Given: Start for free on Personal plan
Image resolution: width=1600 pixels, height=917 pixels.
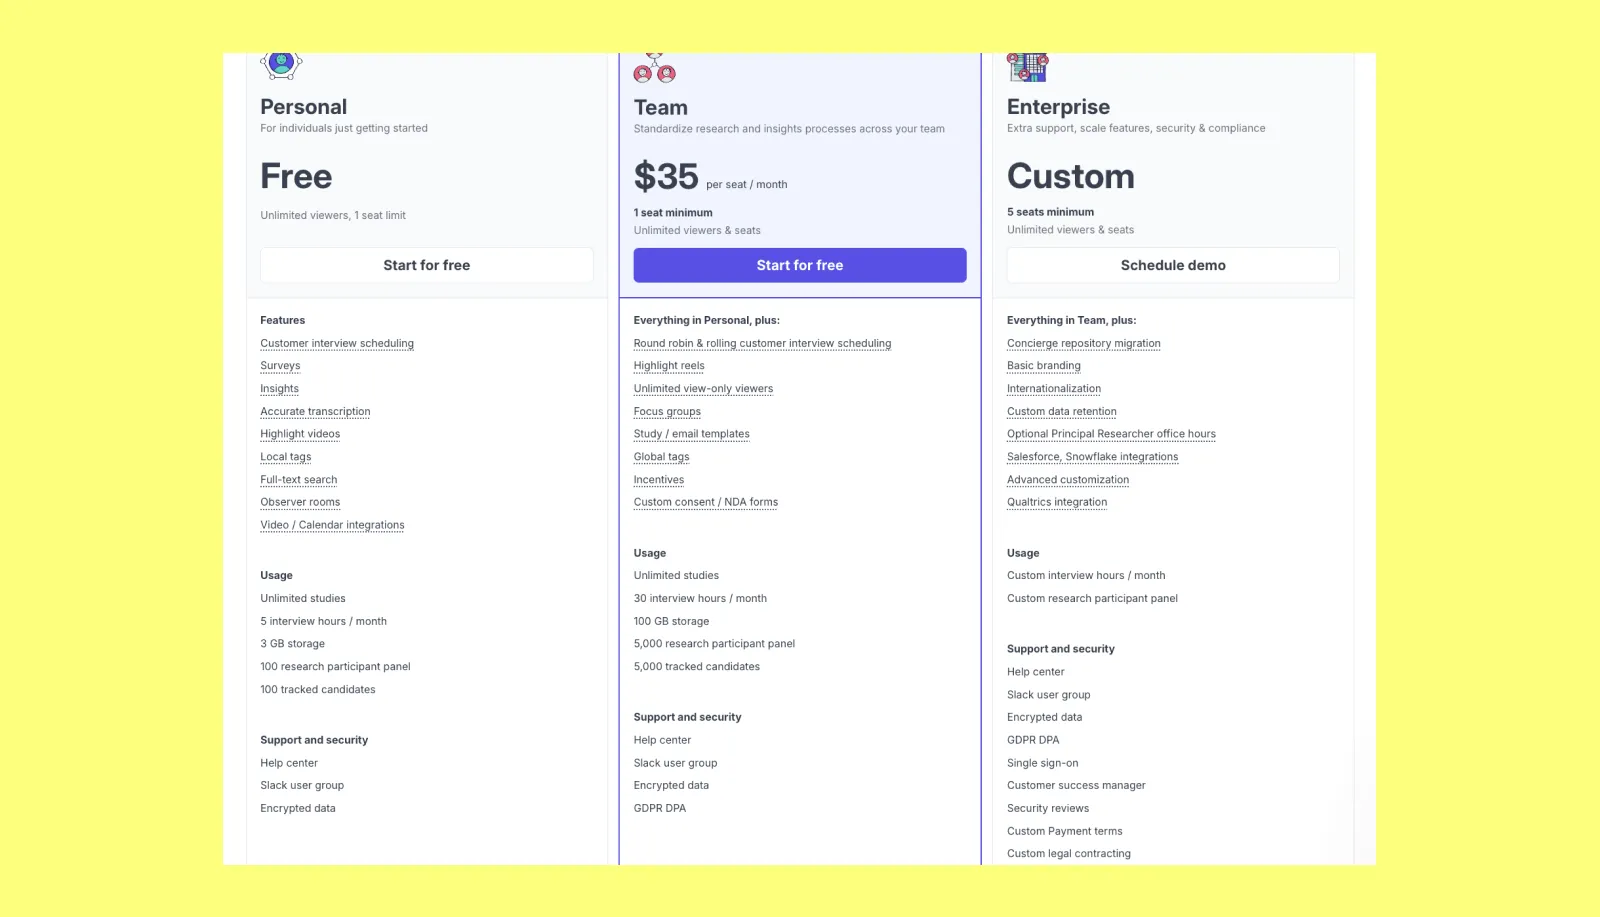Looking at the screenshot, I should (427, 265).
